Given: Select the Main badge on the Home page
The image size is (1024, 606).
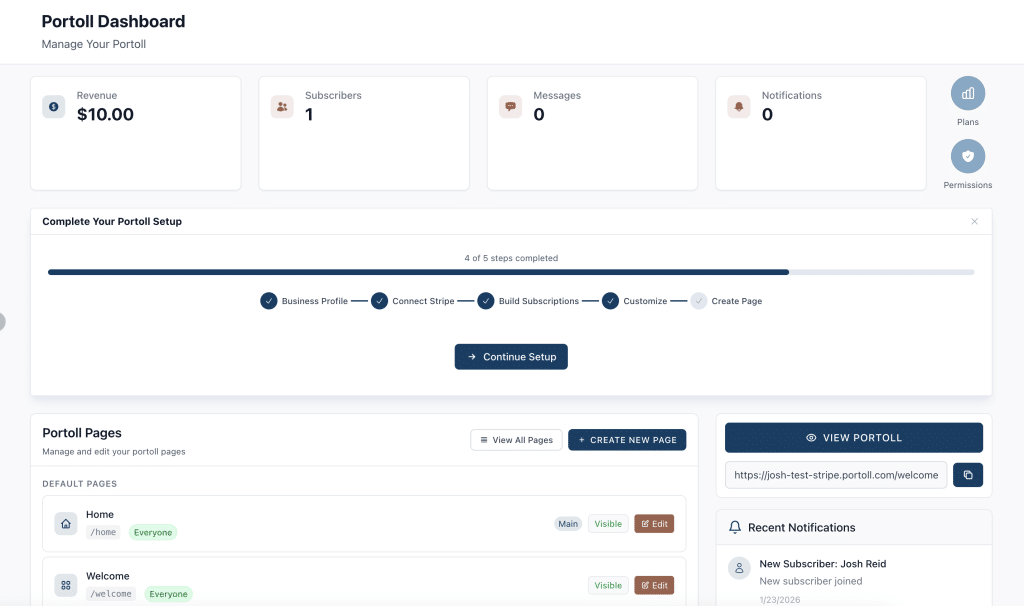Looking at the screenshot, I should coord(567,523).
